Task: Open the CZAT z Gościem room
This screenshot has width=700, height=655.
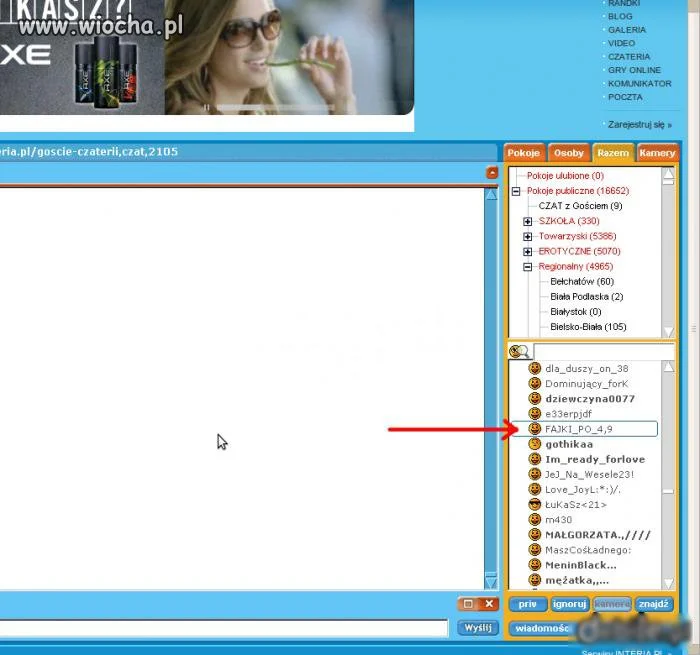Action: 580,206
